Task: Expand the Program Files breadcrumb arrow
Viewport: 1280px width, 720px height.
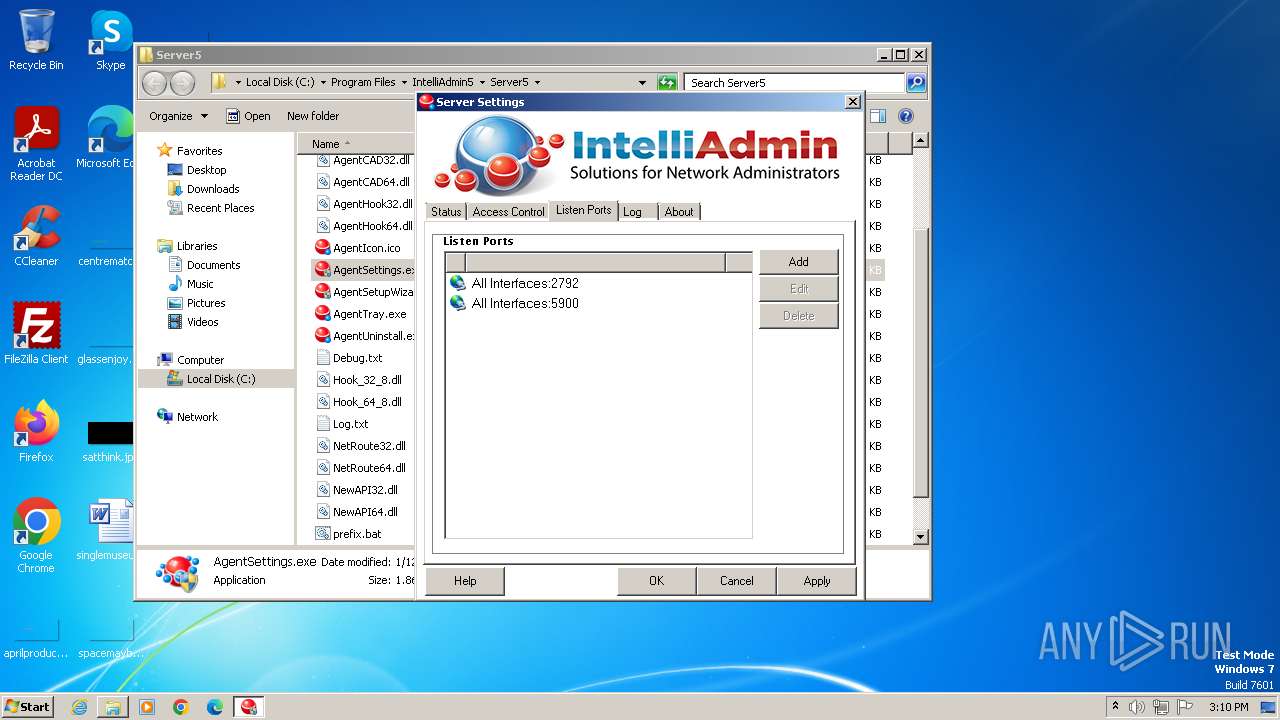Action: click(x=403, y=82)
